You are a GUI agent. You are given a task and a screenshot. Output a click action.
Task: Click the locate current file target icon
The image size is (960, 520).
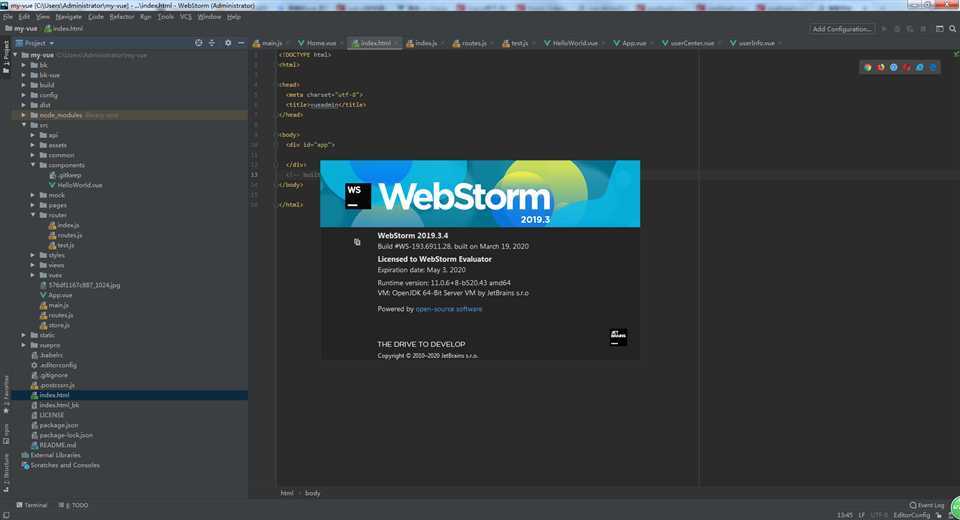coord(198,43)
